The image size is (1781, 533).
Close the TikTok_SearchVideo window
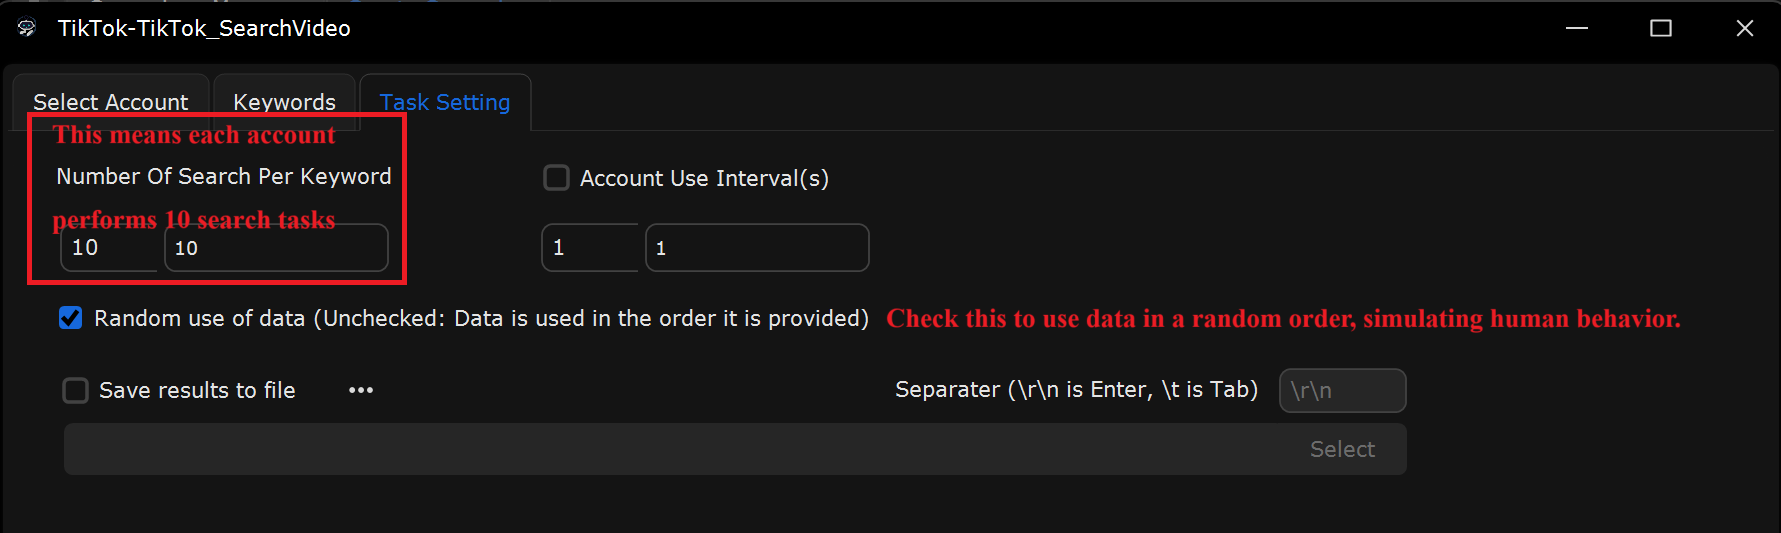(x=1745, y=28)
